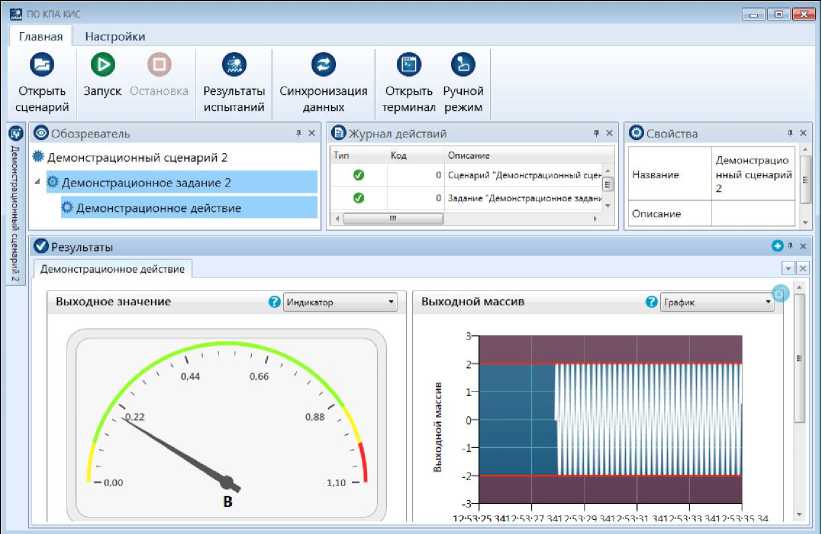Viewport: 822px width, 534px height.
Task: Switch to the Настройки ribbon tab
Action: point(115,36)
